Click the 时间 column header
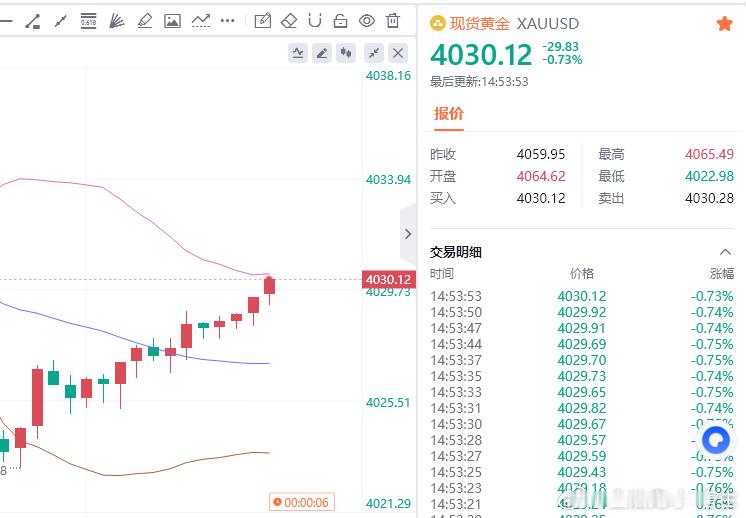 [442, 274]
